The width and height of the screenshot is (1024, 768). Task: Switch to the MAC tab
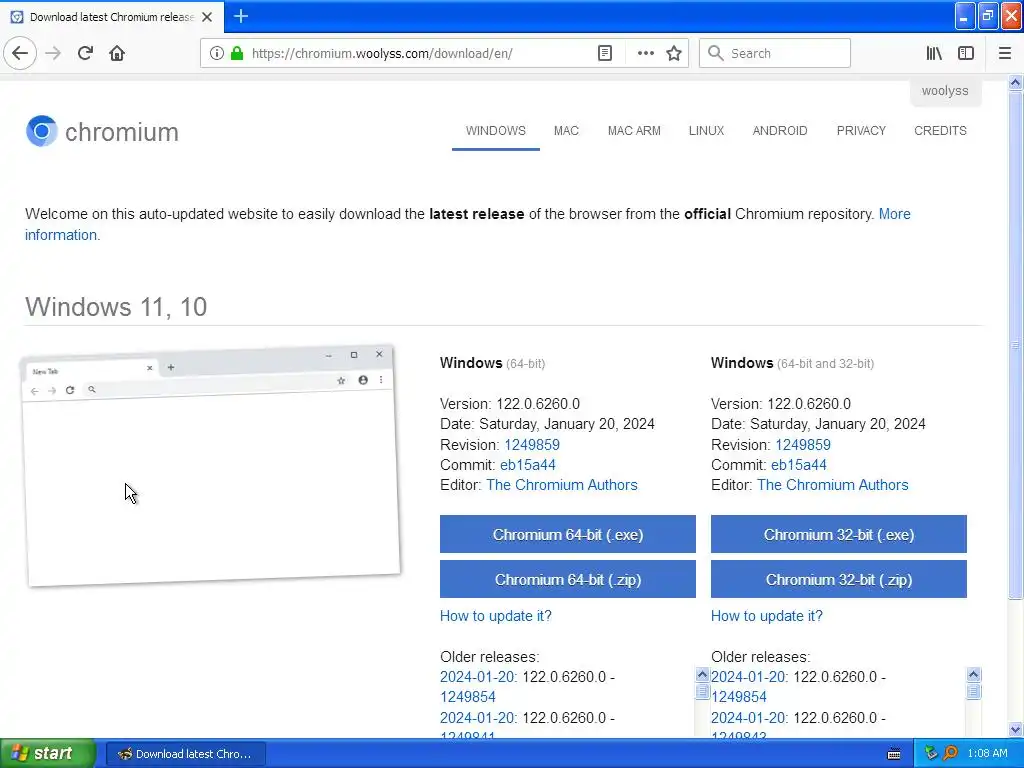pyautogui.click(x=566, y=131)
